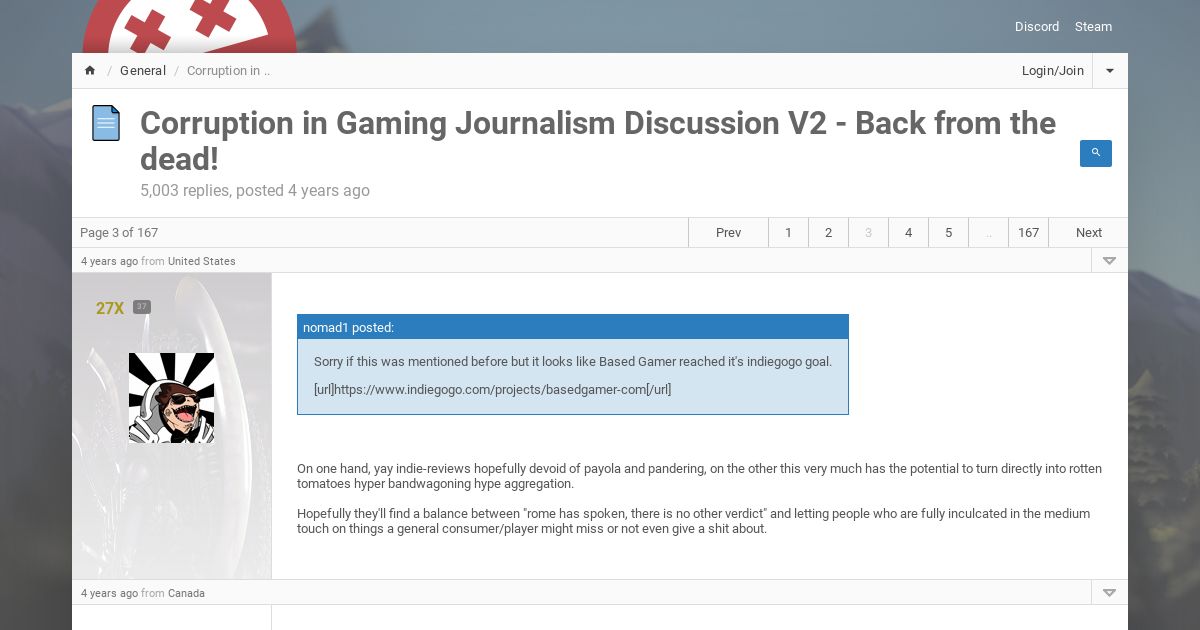Viewport: 1200px width, 630px height.
Task: Expand the dropdown arrow beside Login/Join
Action: [1110, 71]
